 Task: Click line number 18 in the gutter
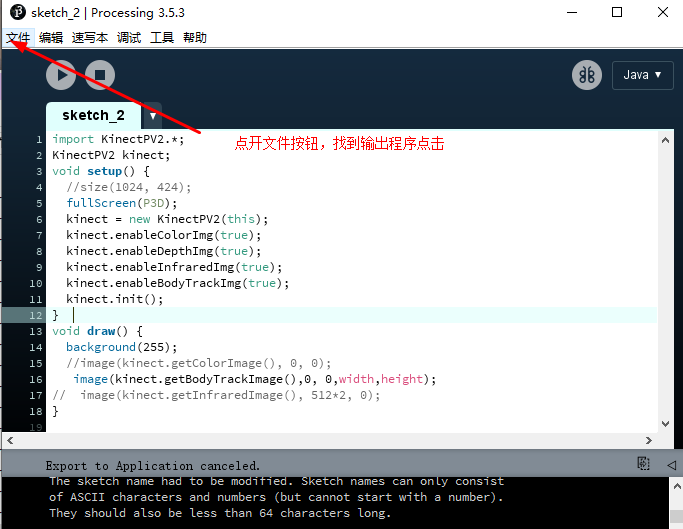(36, 412)
